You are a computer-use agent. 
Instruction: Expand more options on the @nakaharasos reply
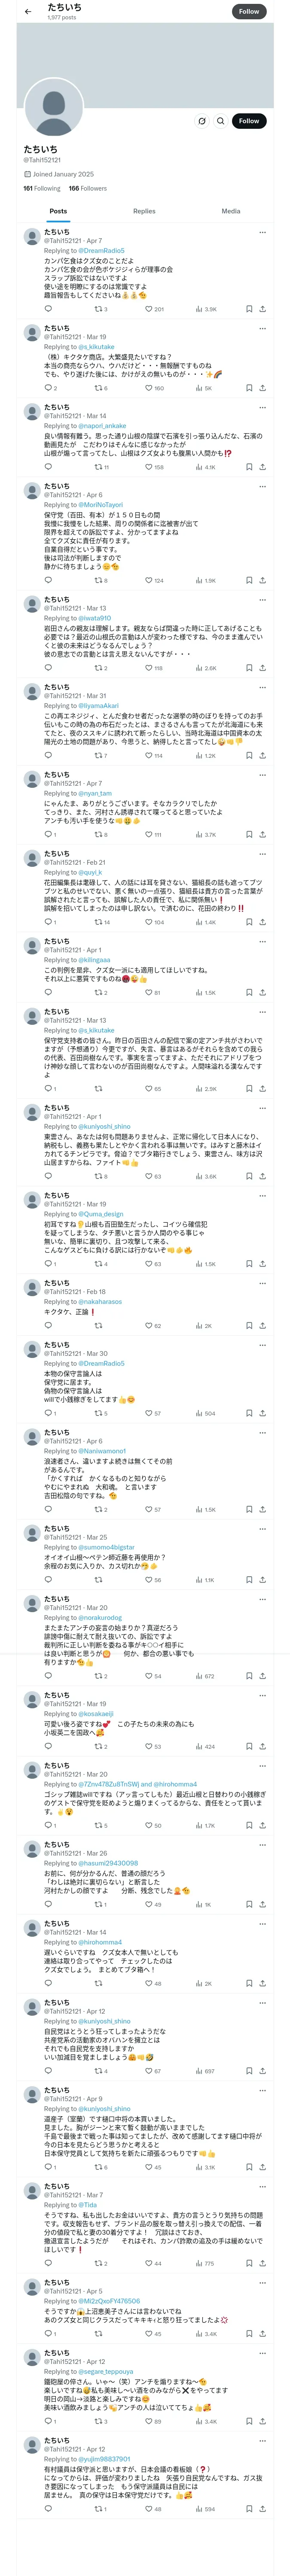pos(262,1283)
